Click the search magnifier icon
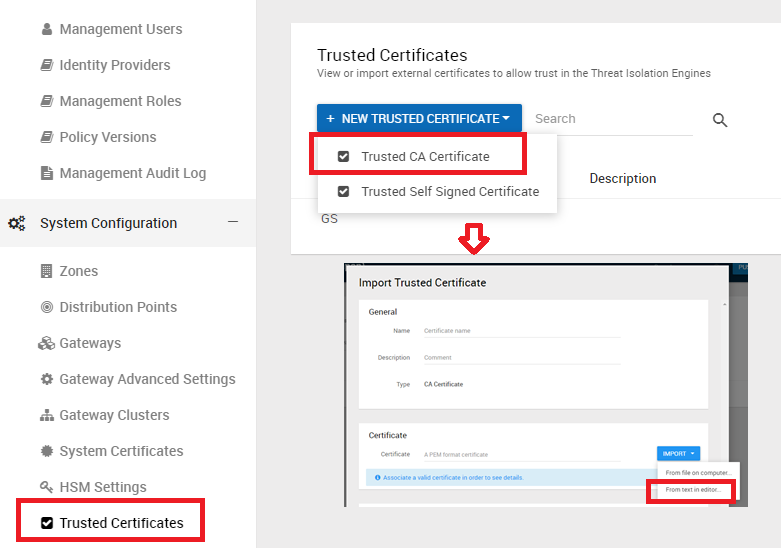Viewport: 781px width, 548px height. [x=719, y=120]
